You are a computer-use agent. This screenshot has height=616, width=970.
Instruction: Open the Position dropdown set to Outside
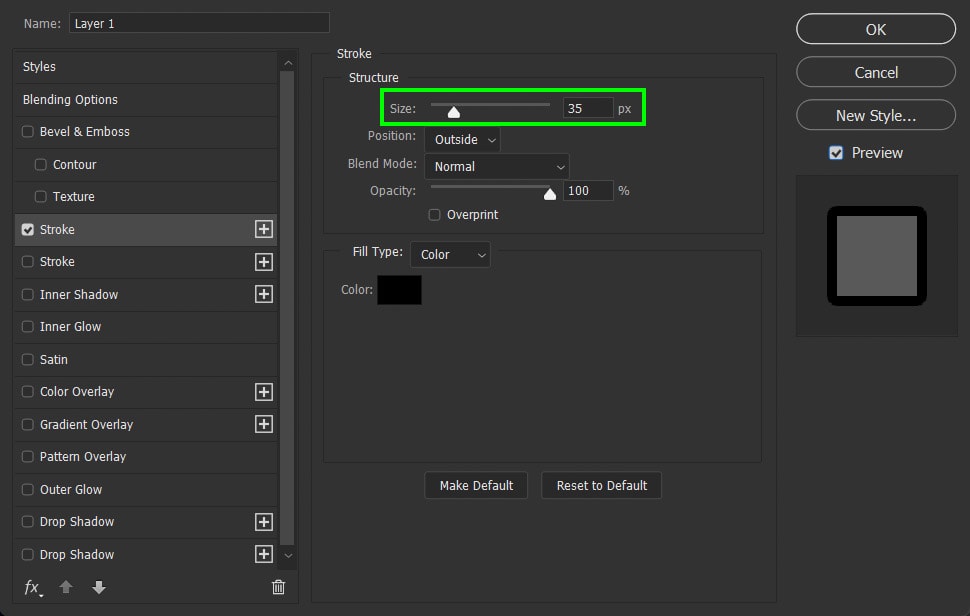tap(462, 140)
